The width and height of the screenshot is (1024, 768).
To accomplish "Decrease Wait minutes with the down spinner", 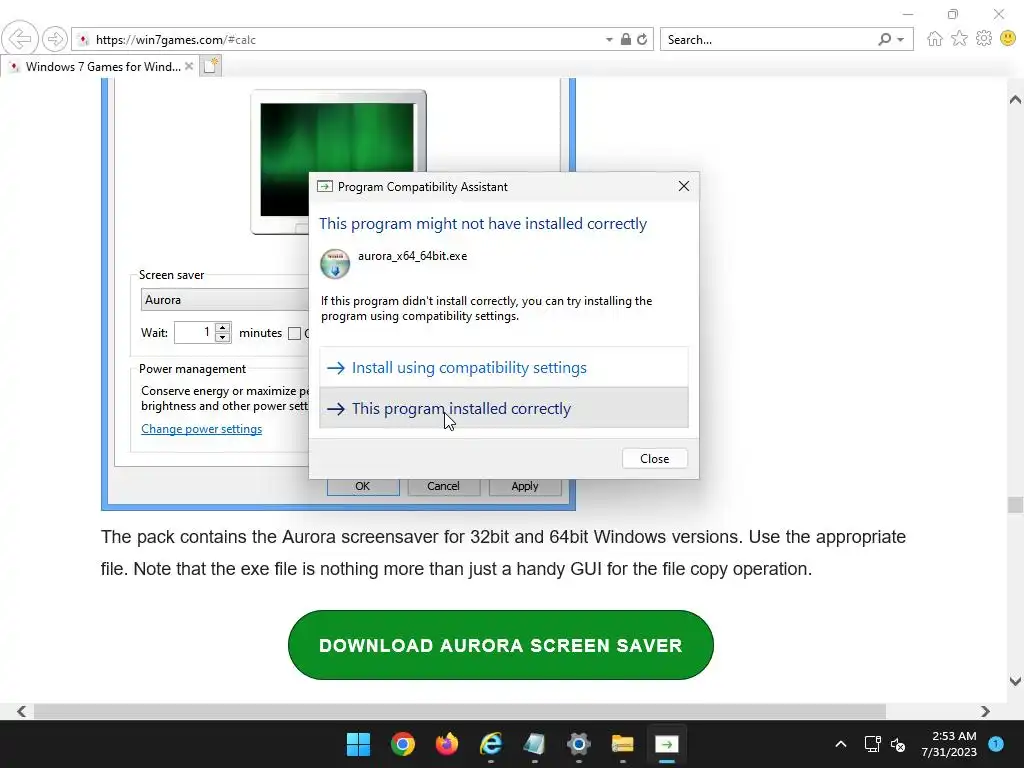I will click(223, 338).
